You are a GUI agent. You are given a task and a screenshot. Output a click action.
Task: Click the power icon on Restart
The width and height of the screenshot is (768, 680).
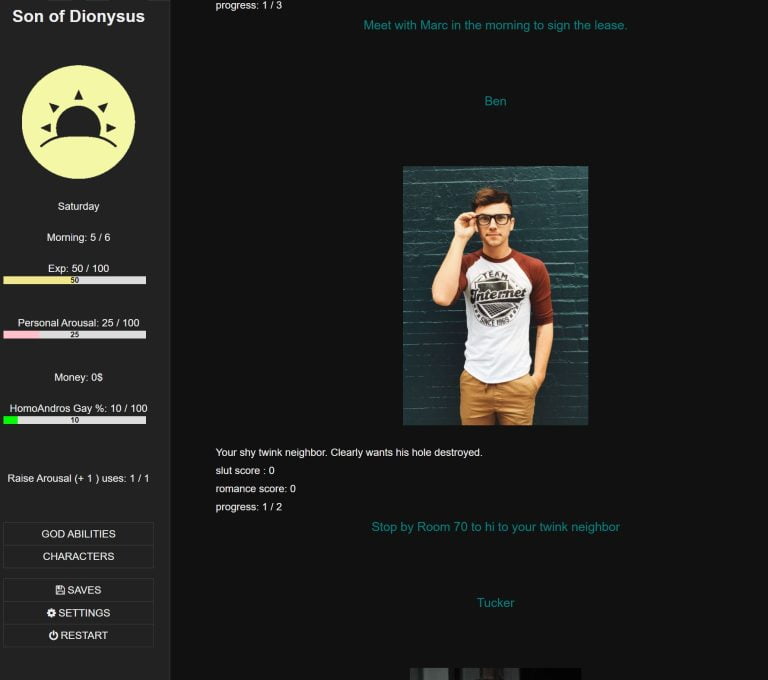pyautogui.click(x=53, y=636)
